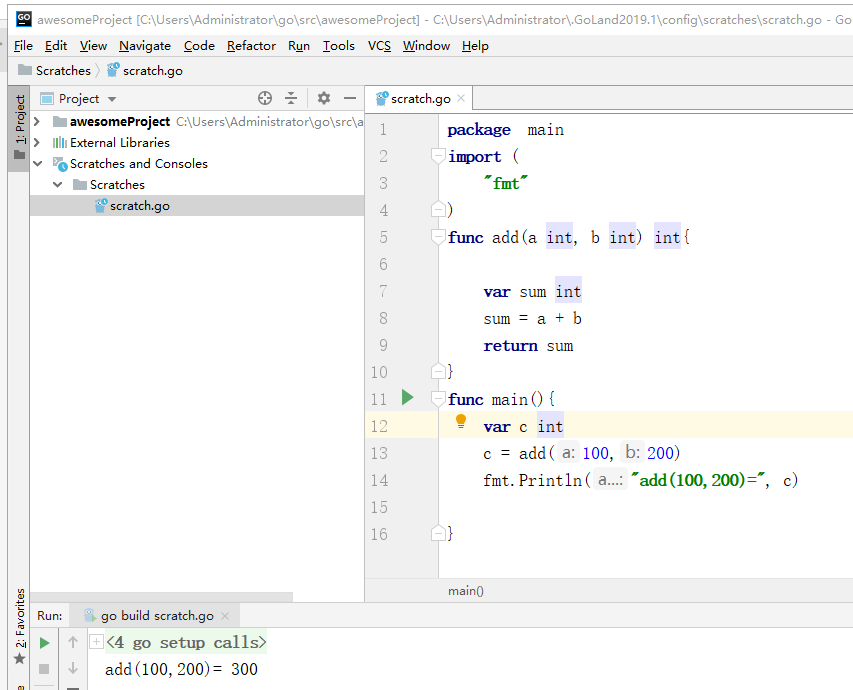Toggle the 1: Project side tool window

(20, 127)
